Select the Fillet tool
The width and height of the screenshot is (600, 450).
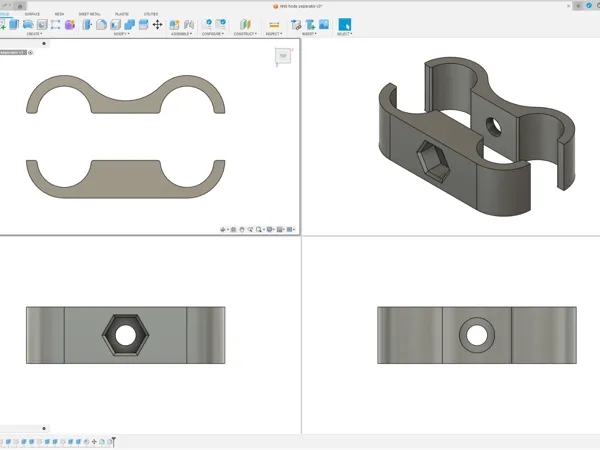101,24
